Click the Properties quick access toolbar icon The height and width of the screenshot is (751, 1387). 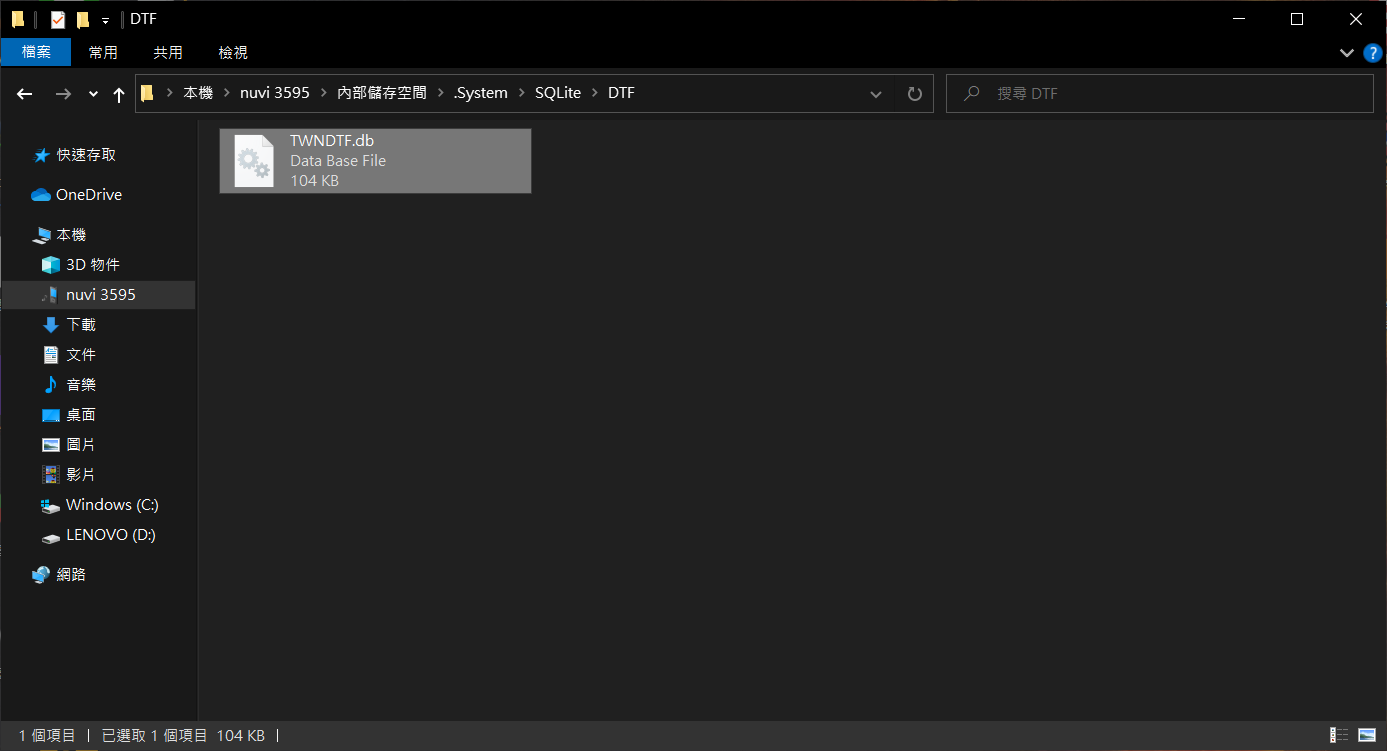(58, 19)
